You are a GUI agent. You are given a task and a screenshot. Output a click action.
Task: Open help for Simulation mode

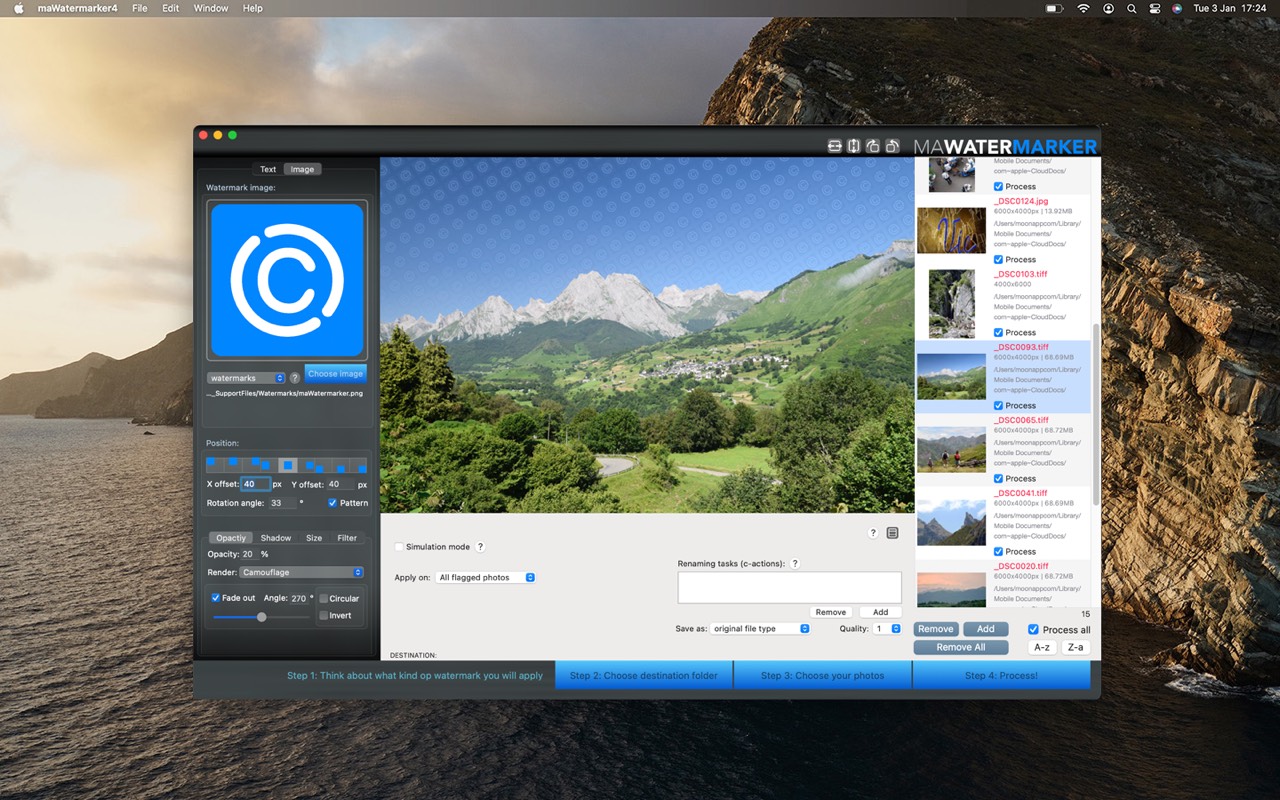(x=480, y=547)
